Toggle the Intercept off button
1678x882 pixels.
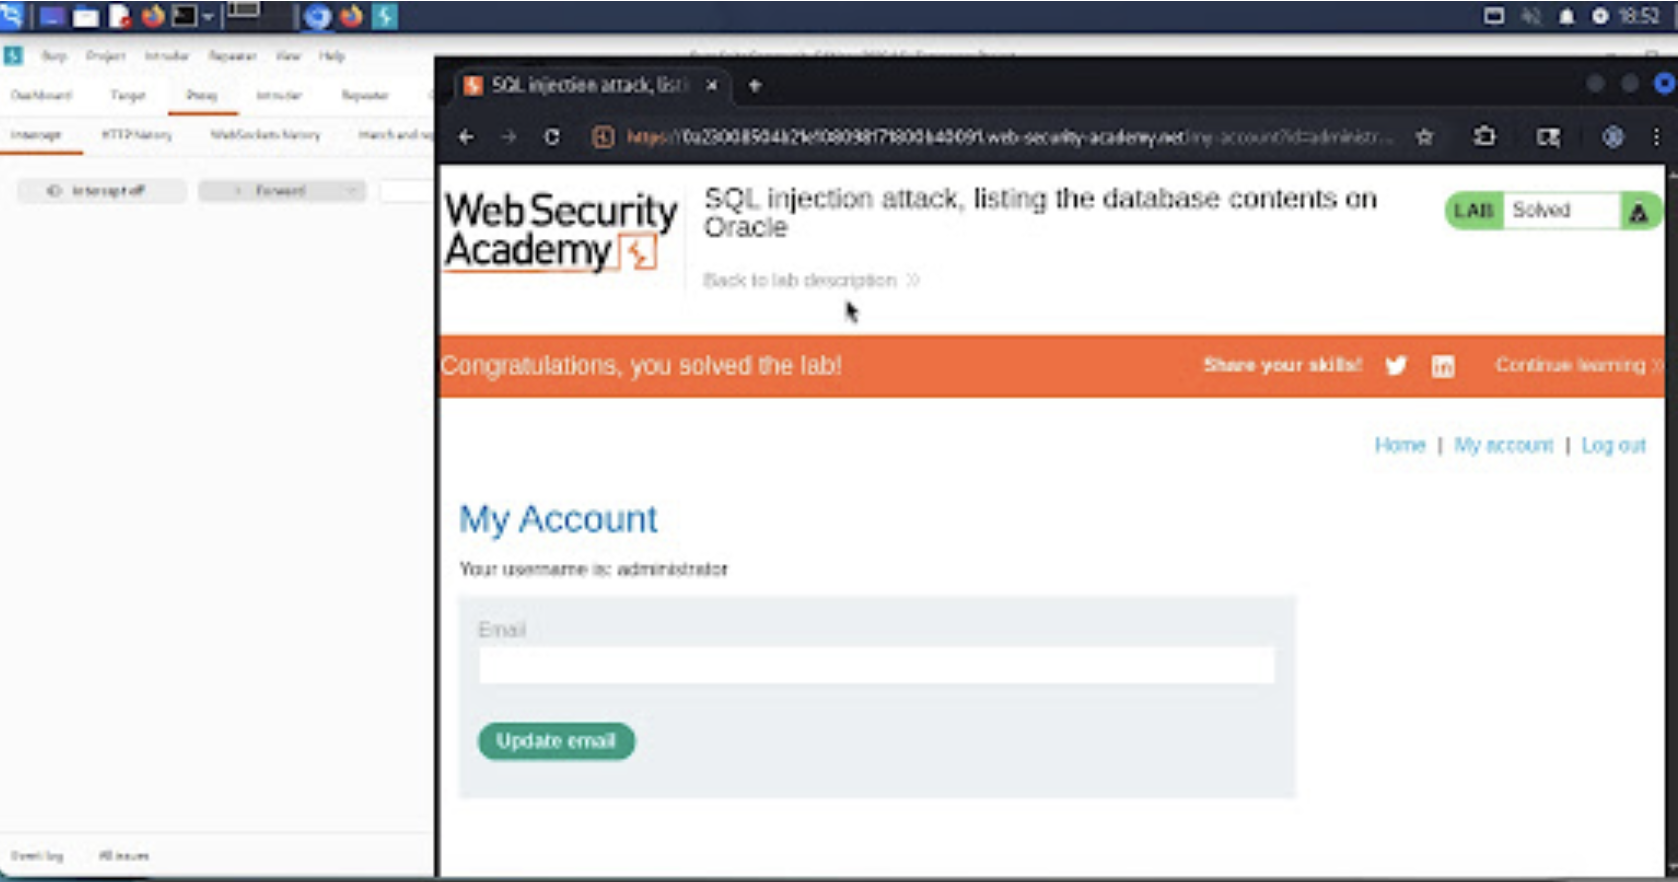click(101, 191)
